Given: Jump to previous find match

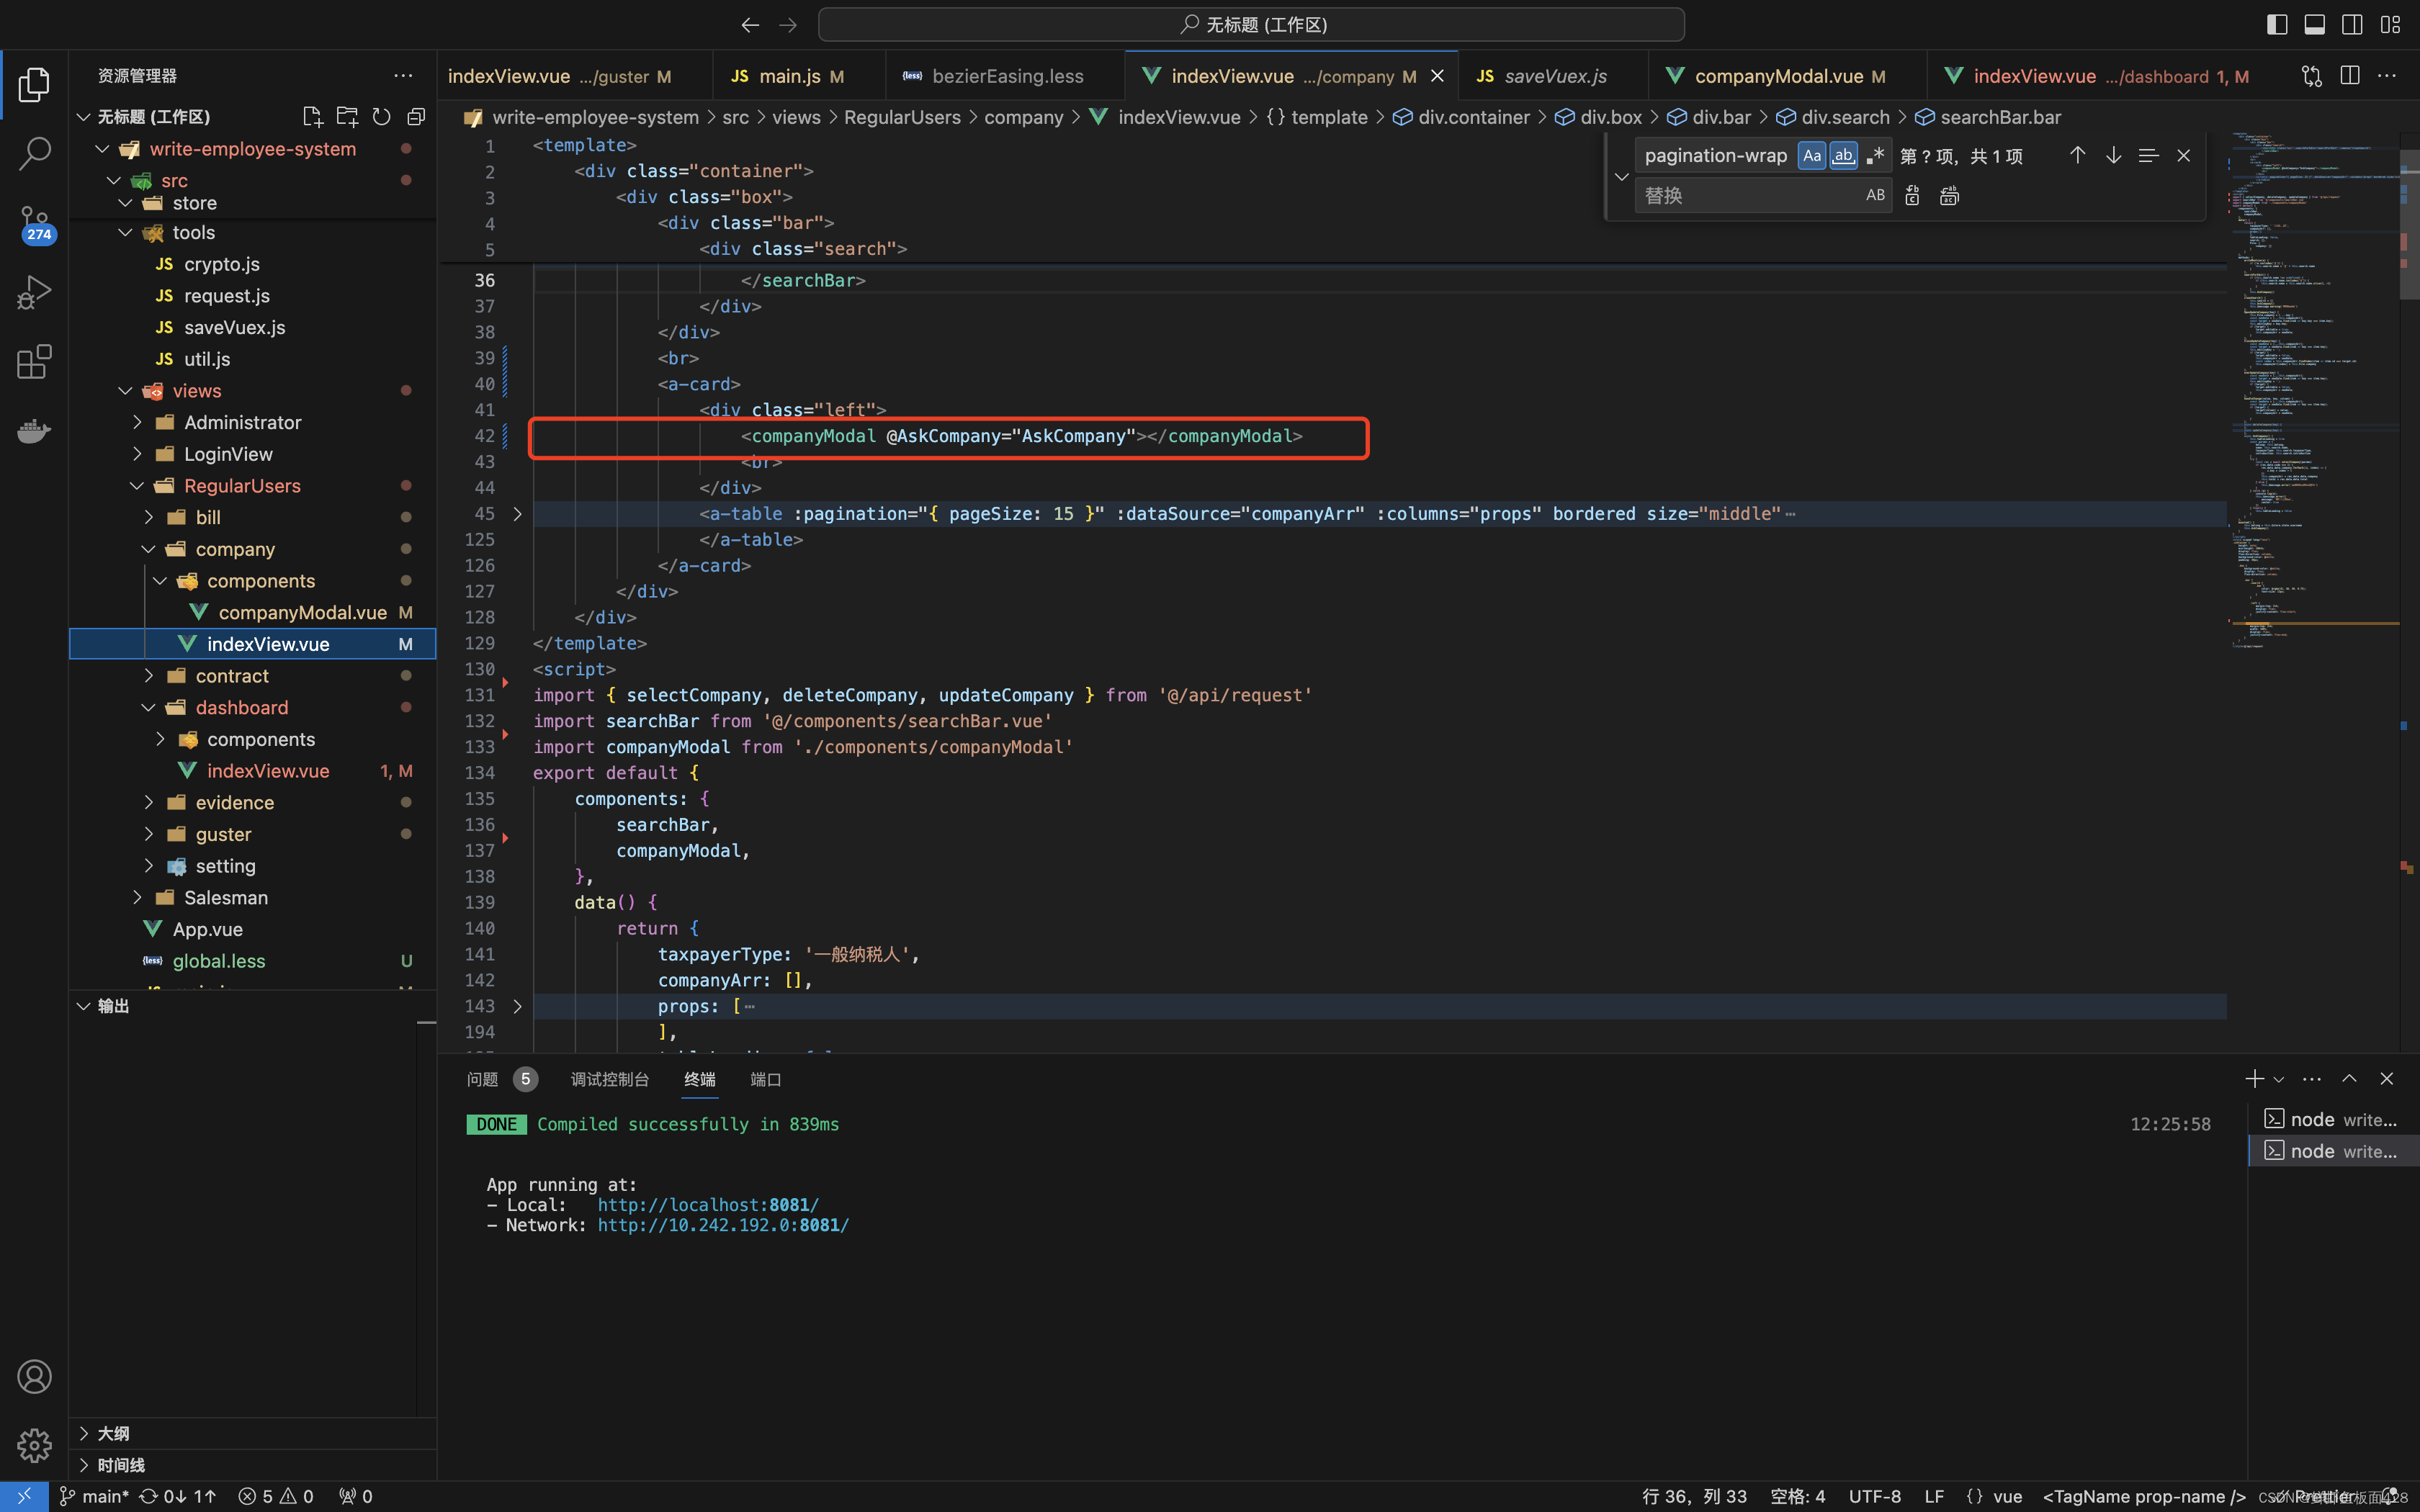Looking at the screenshot, I should [2077, 155].
